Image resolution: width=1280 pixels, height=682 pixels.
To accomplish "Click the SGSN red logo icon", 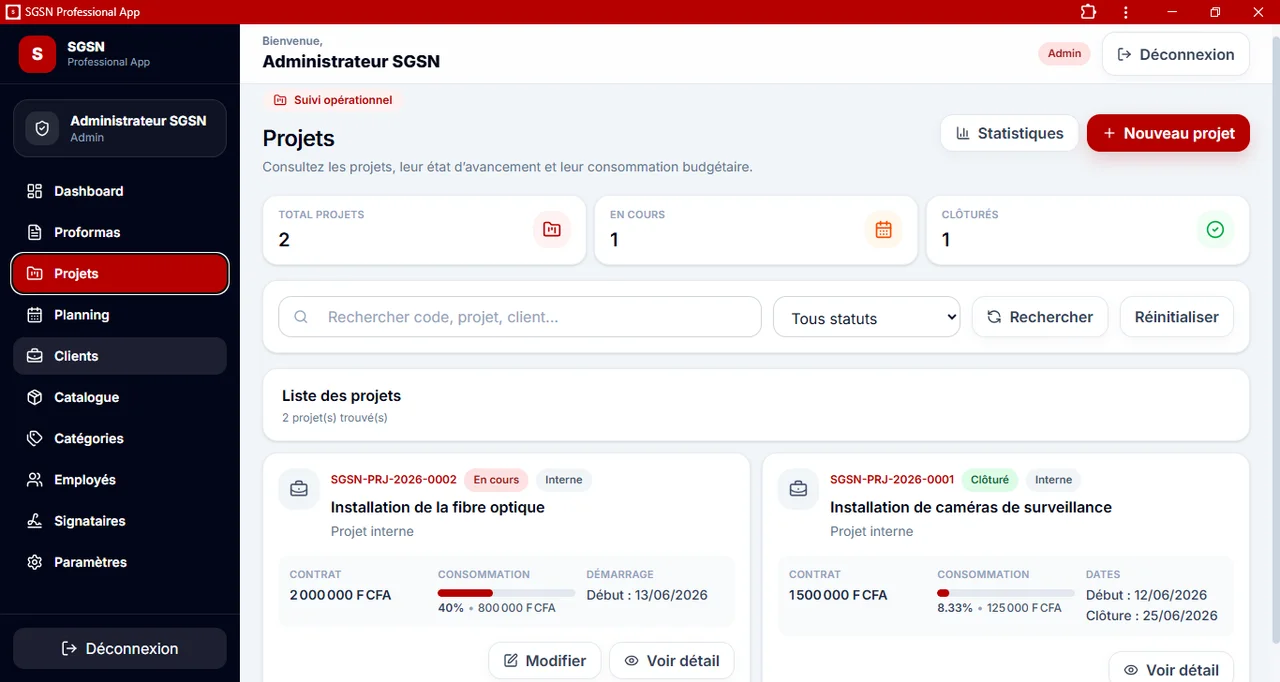I will (x=37, y=54).
